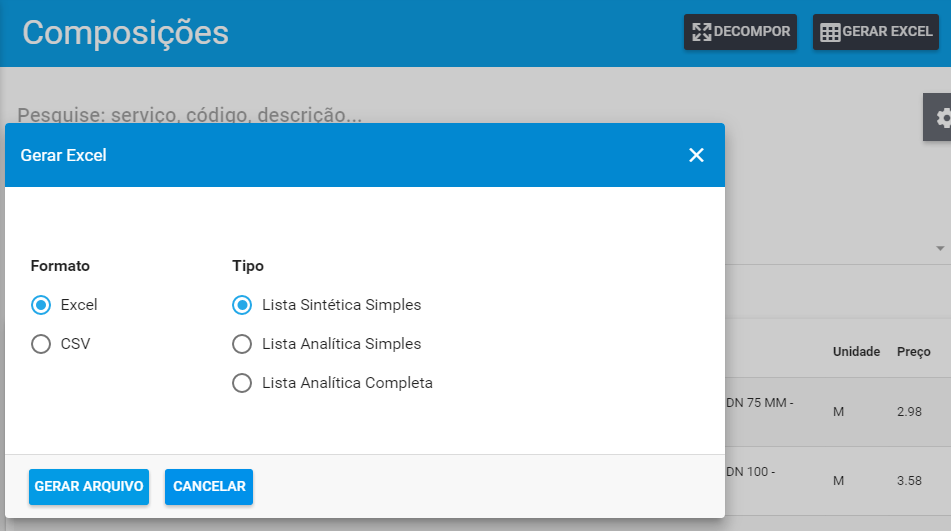Close the Gerar Excel dialog
951x531 pixels.
coord(696,155)
